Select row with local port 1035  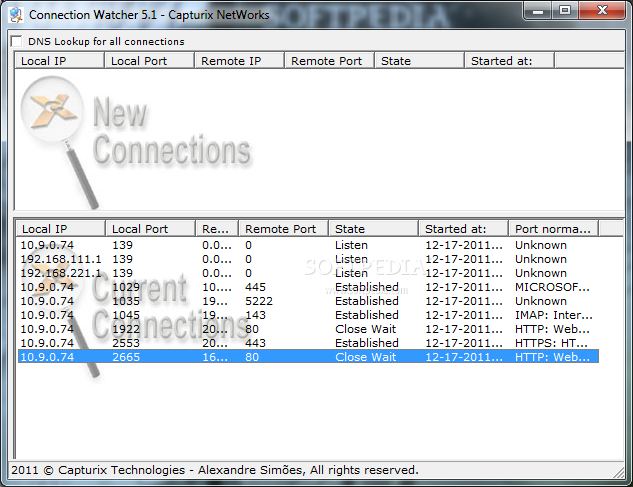pos(308,301)
